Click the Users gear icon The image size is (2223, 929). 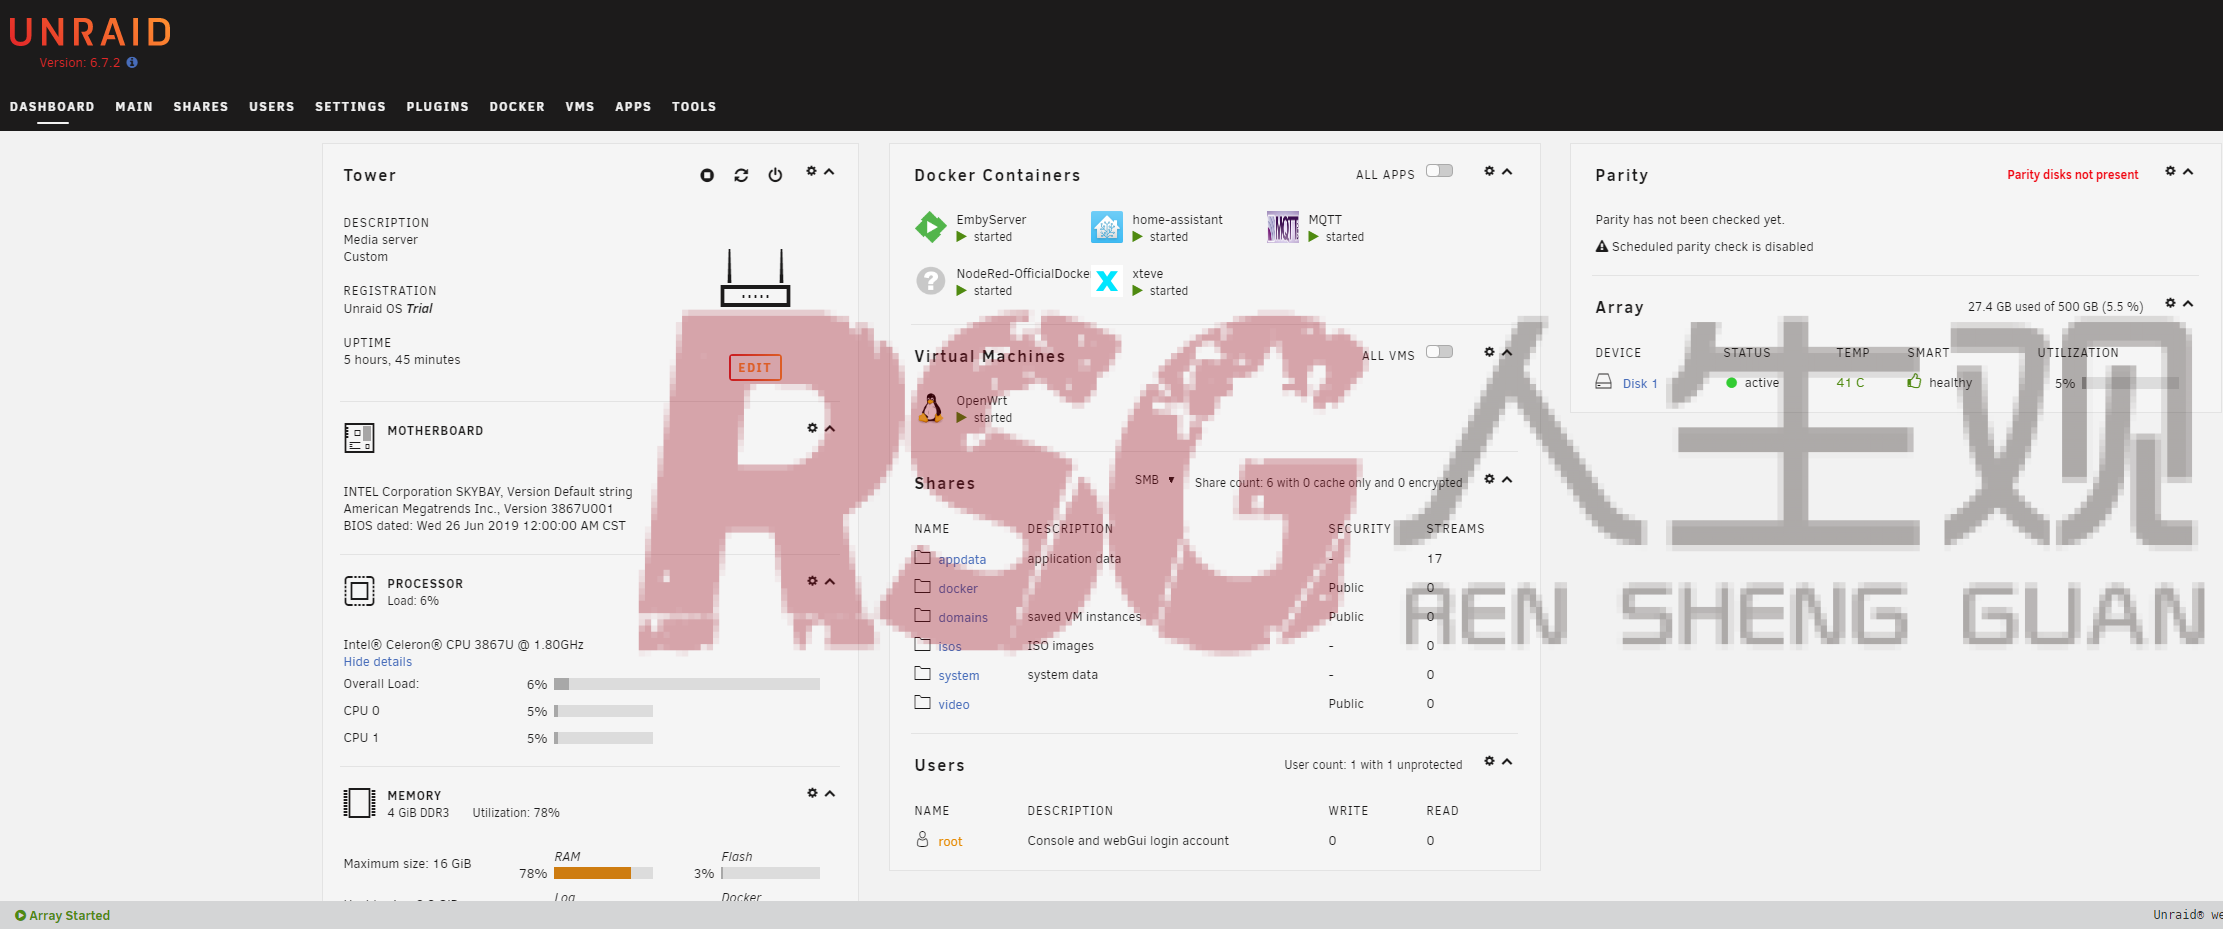[x=1489, y=761]
